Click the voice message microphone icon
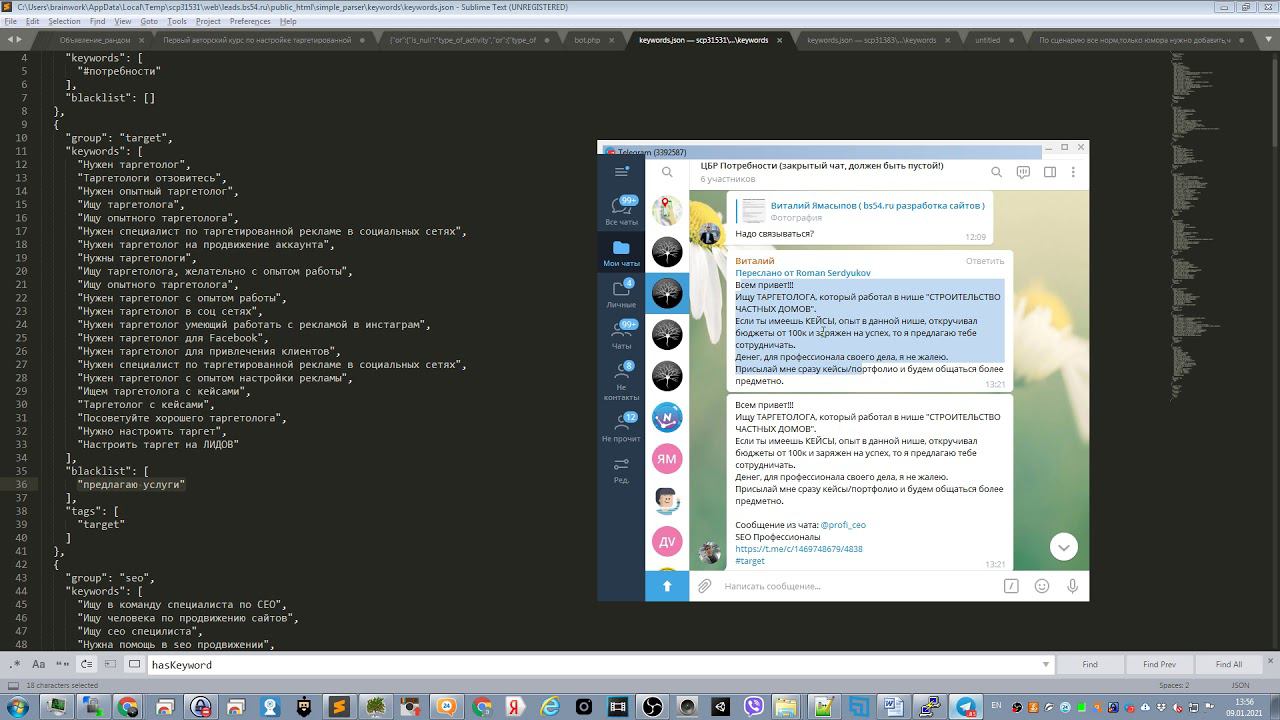This screenshot has height=720, width=1280. 1072,586
